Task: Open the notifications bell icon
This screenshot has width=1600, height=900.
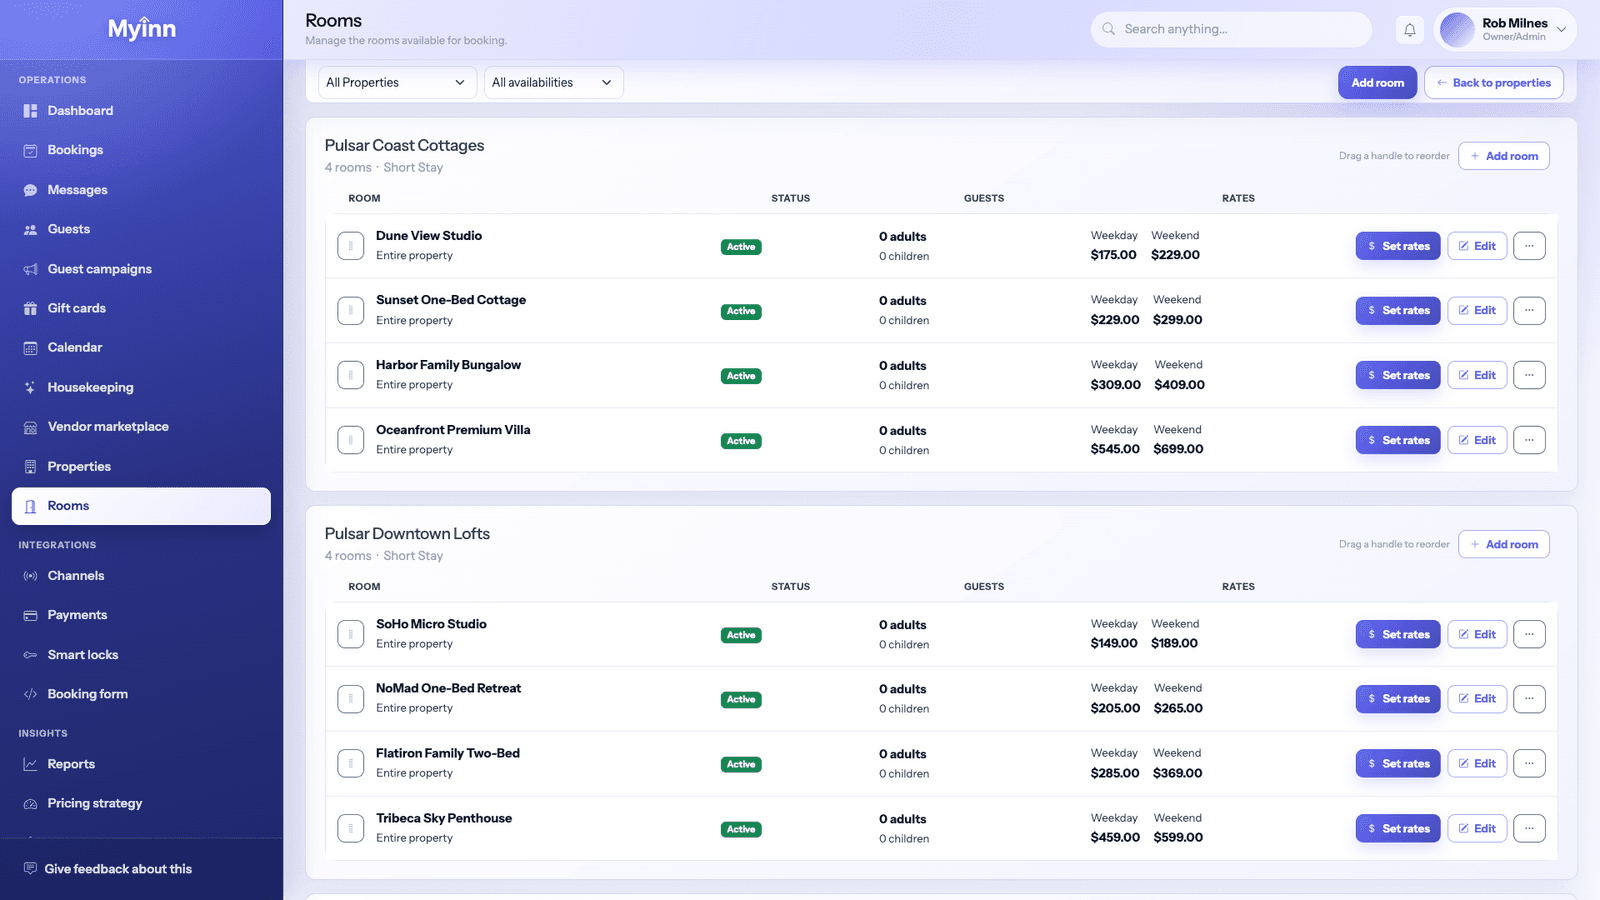Action: (1409, 30)
